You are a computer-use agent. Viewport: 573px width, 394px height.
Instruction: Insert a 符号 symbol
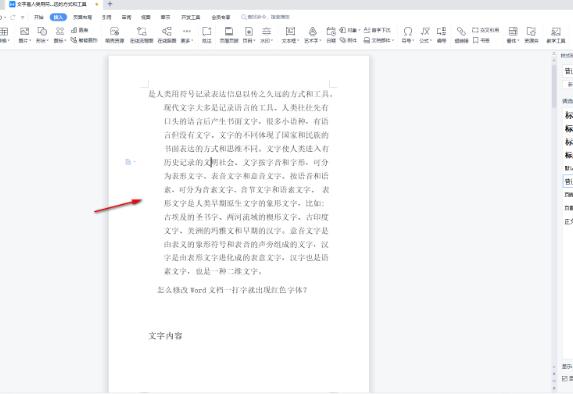point(407,34)
